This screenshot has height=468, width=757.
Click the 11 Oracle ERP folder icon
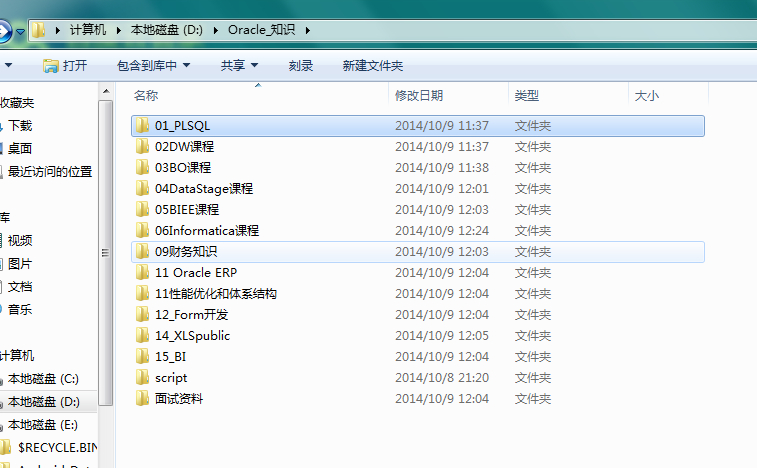[142, 272]
